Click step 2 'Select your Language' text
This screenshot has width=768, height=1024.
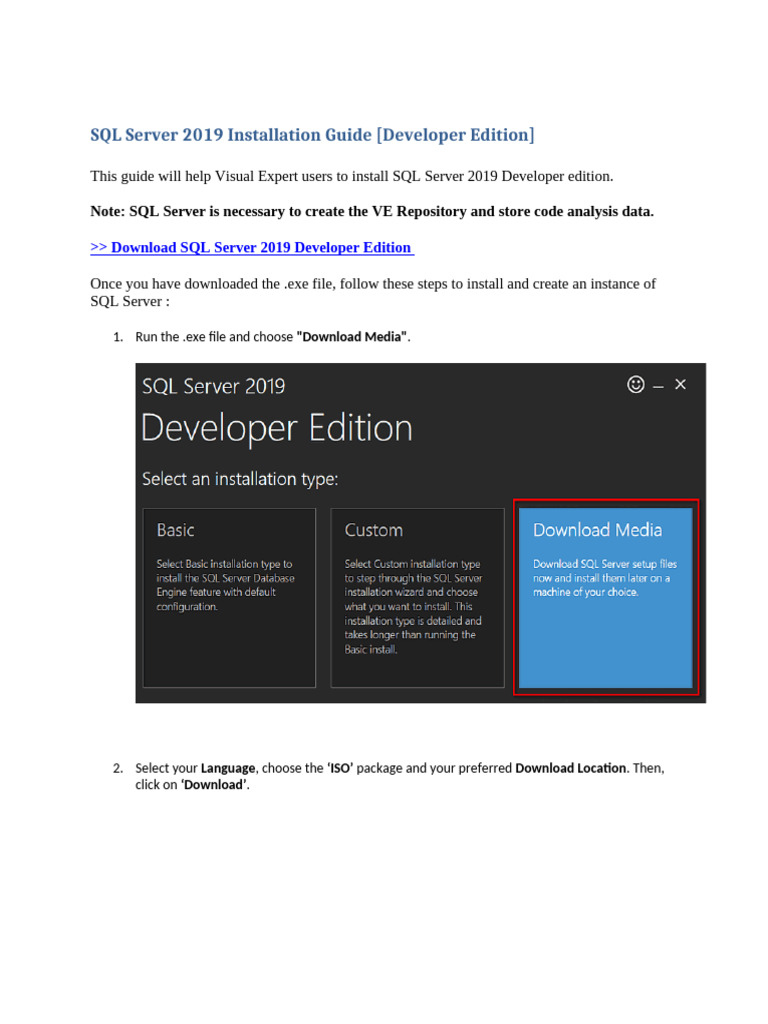[x=400, y=776]
